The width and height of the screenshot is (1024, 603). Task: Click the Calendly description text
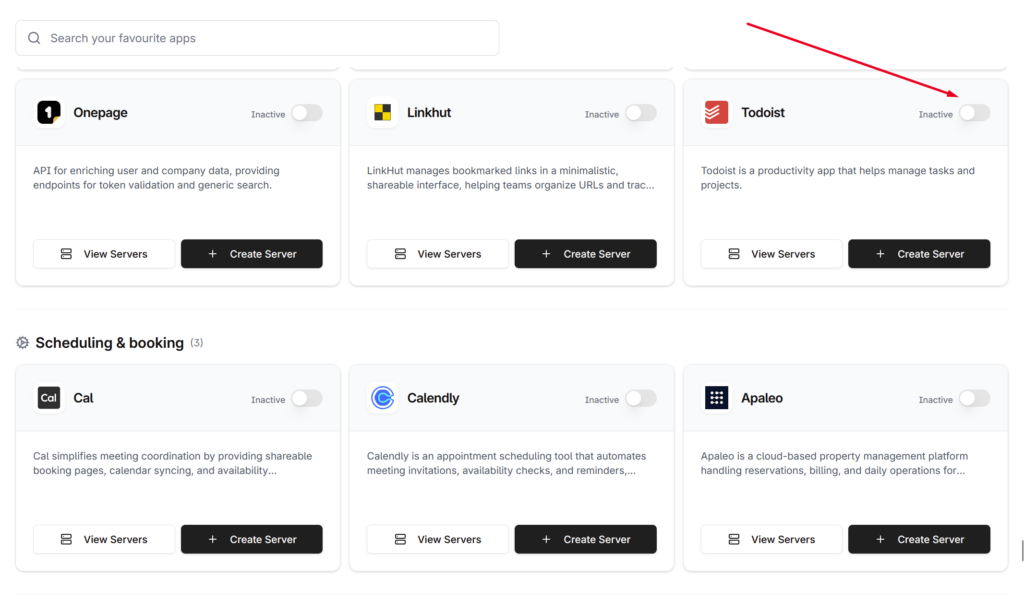[x=506, y=463]
